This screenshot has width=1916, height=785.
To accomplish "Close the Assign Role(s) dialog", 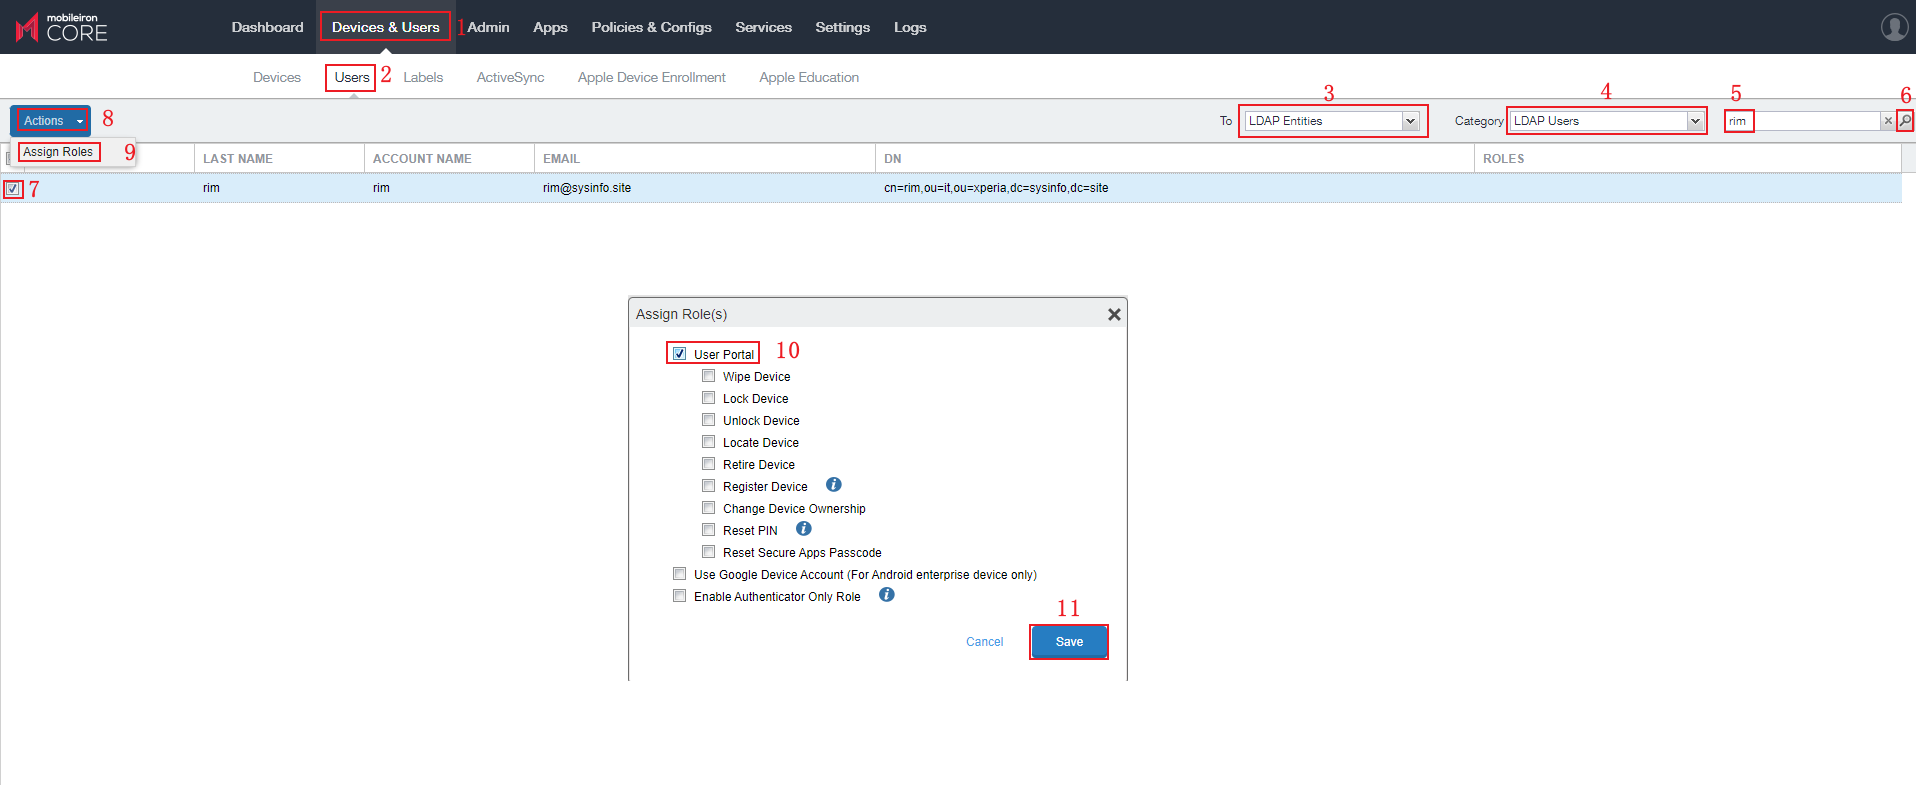I will tap(1114, 314).
